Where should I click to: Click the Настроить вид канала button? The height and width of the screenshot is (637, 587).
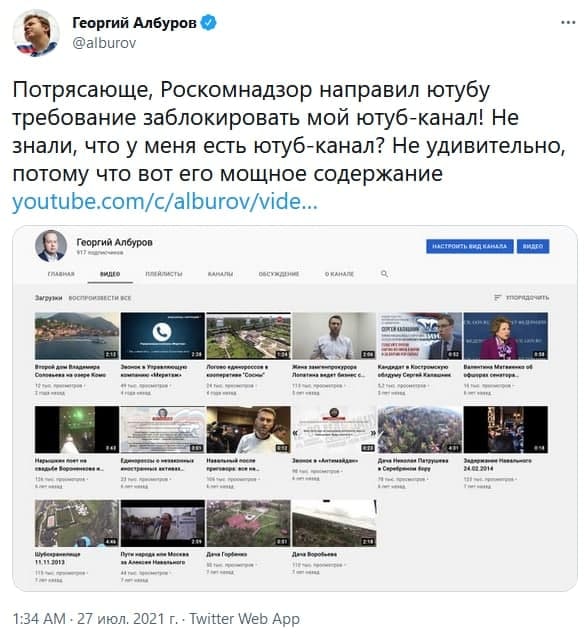[x=470, y=246]
